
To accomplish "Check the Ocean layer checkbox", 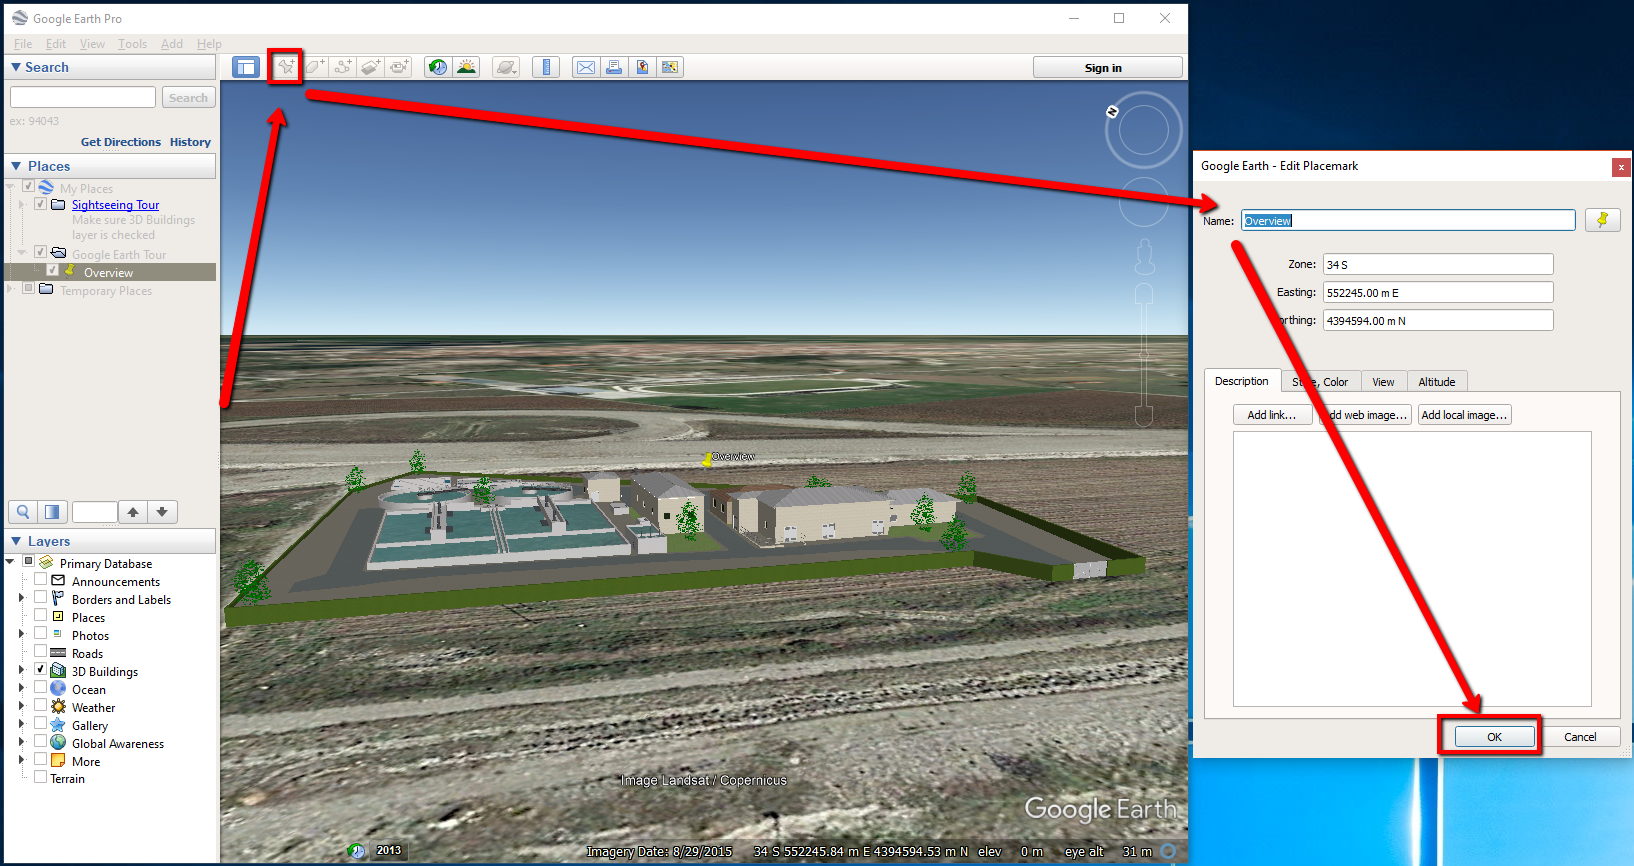I will point(40,687).
